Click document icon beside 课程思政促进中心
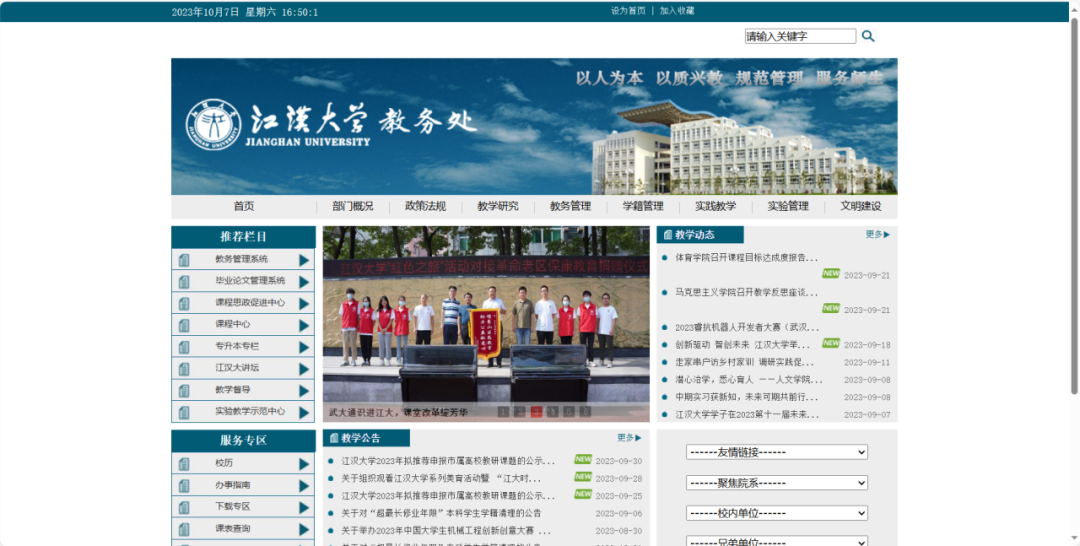This screenshot has width=1080, height=546. pos(184,303)
